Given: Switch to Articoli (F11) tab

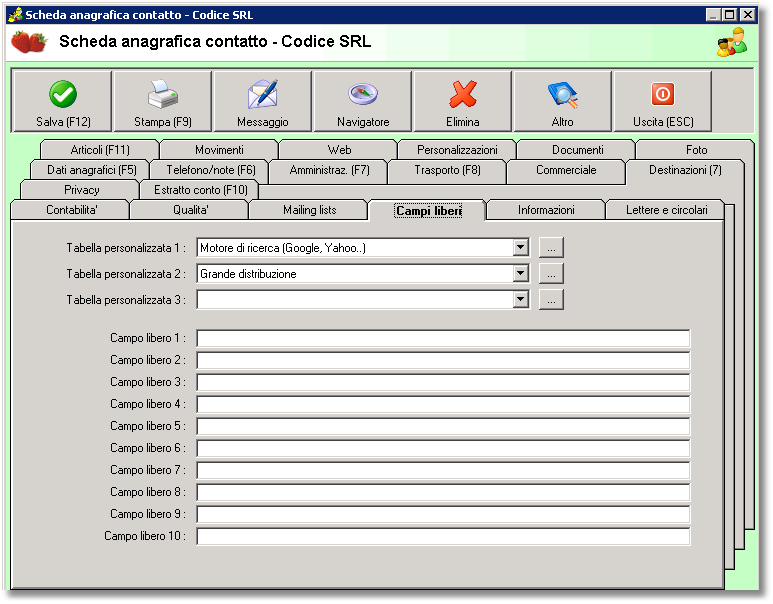Looking at the screenshot, I should (100, 149).
